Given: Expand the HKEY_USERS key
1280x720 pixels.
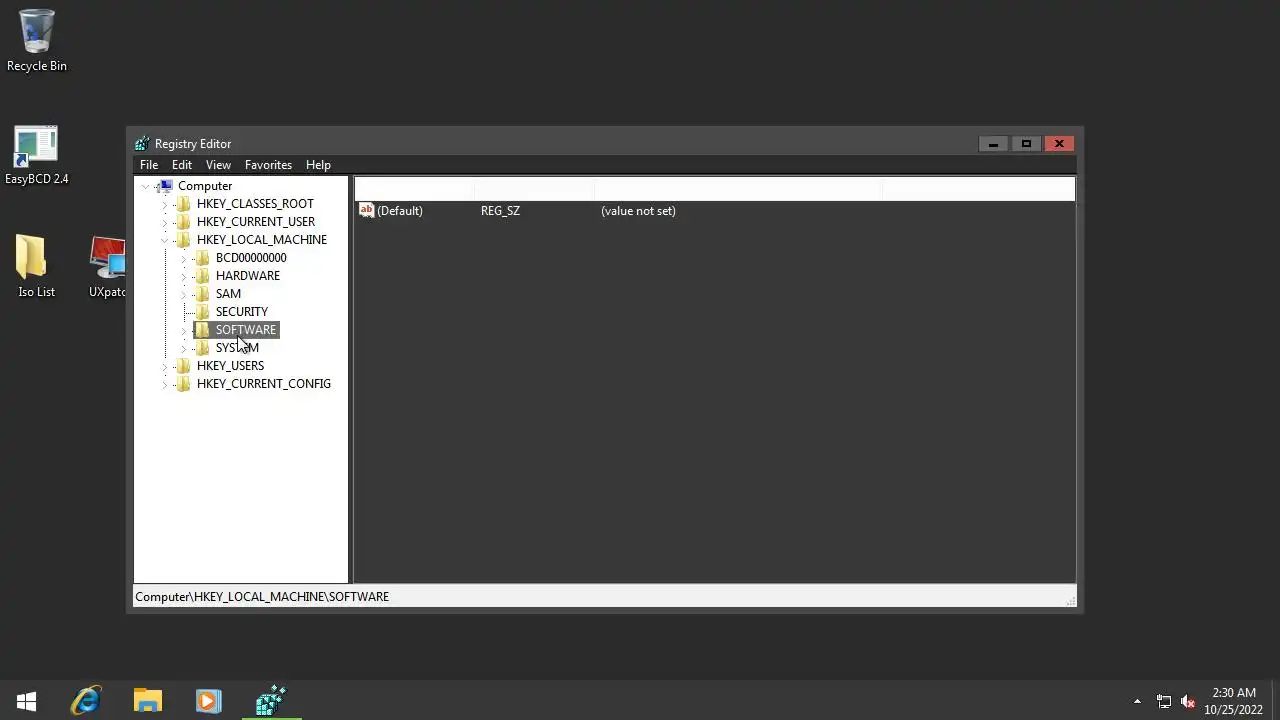Looking at the screenshot, I should (165, 366).
